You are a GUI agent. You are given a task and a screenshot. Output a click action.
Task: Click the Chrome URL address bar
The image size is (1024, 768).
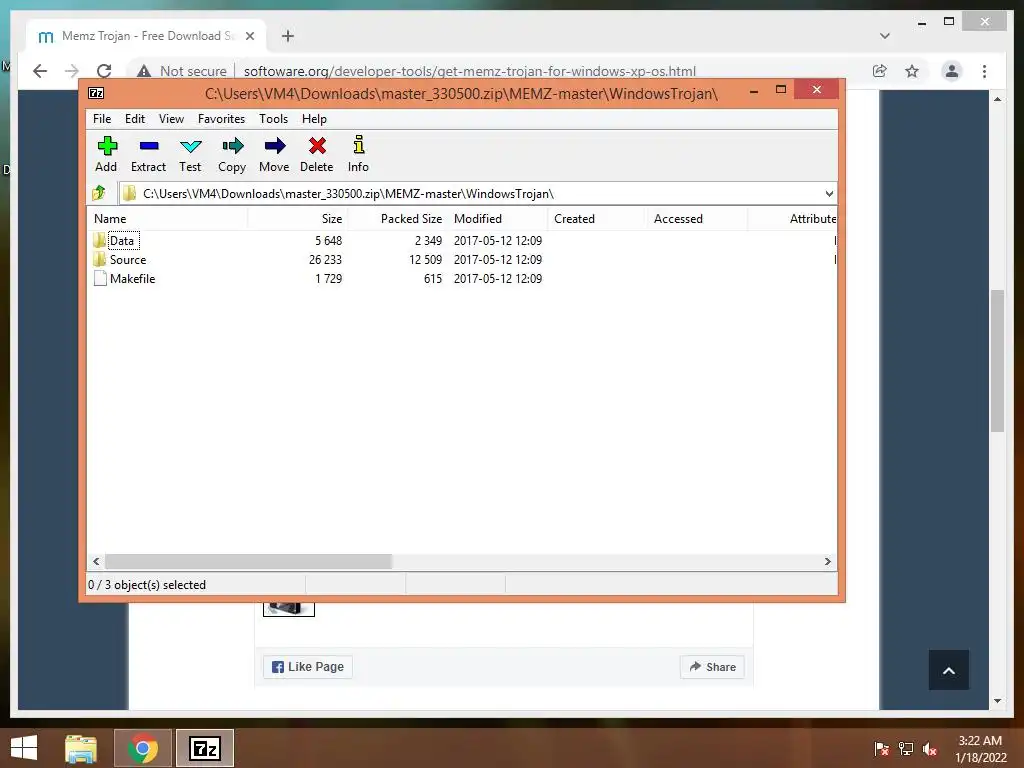[470, 71]
